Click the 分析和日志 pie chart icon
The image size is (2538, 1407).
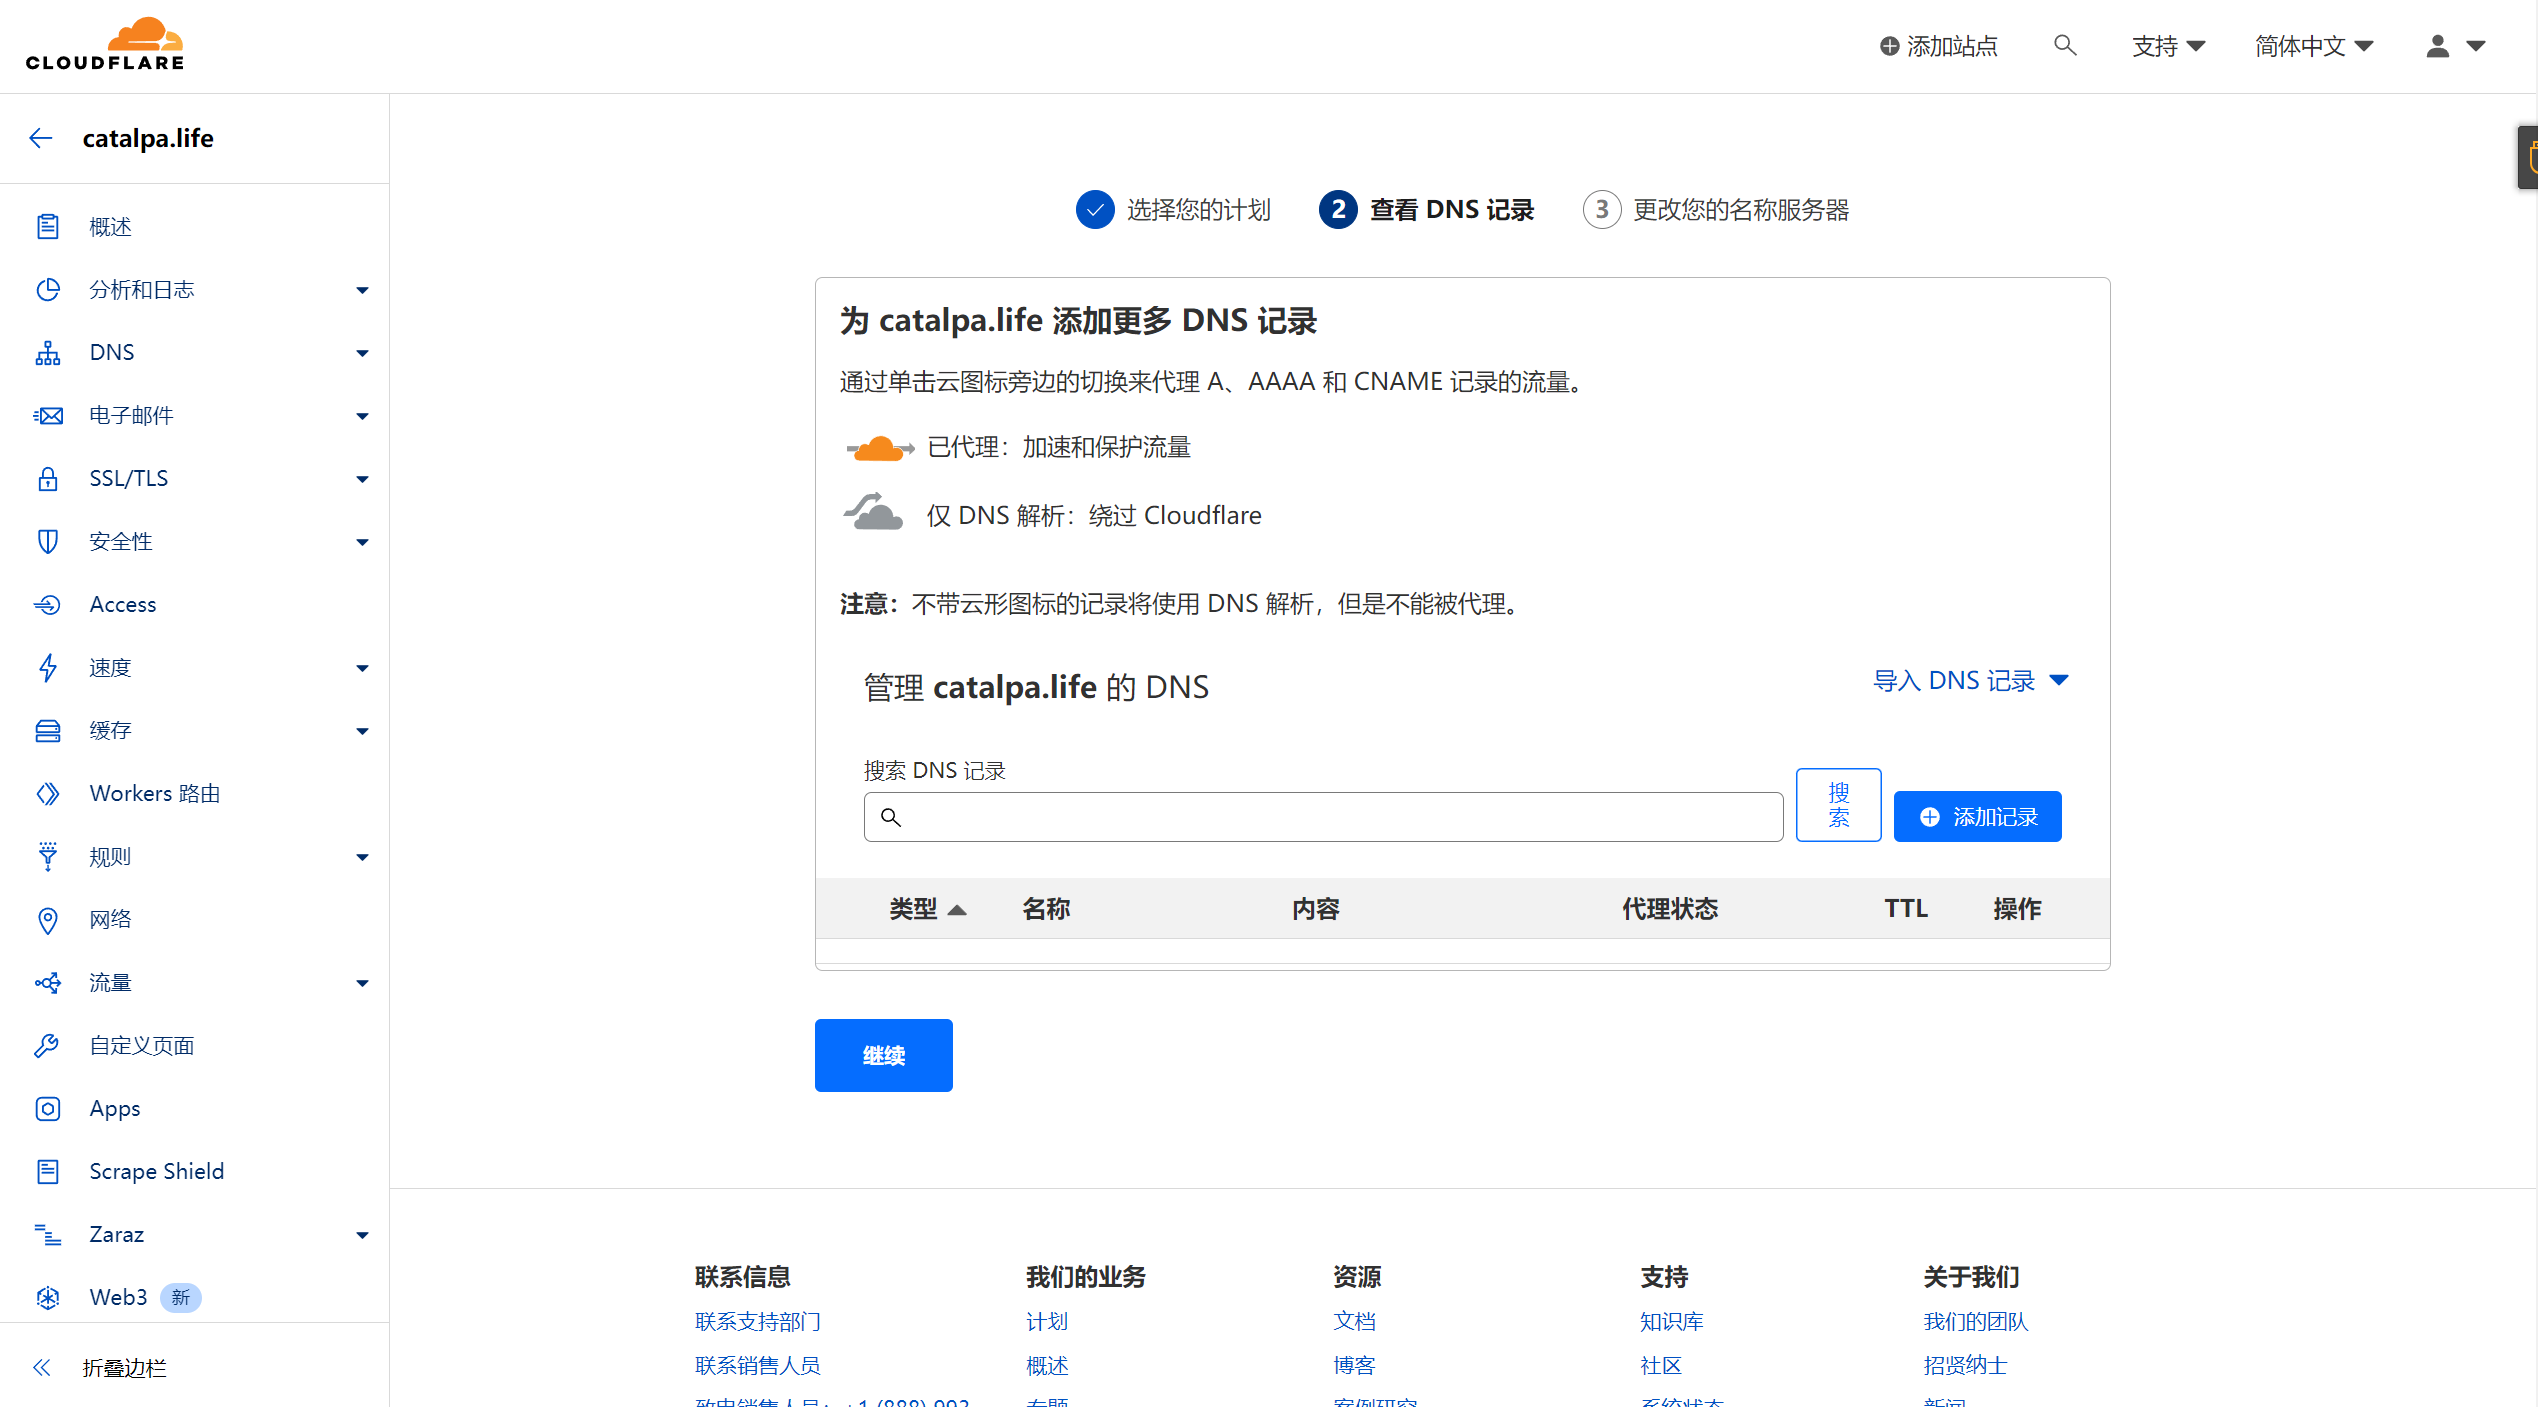47,290
